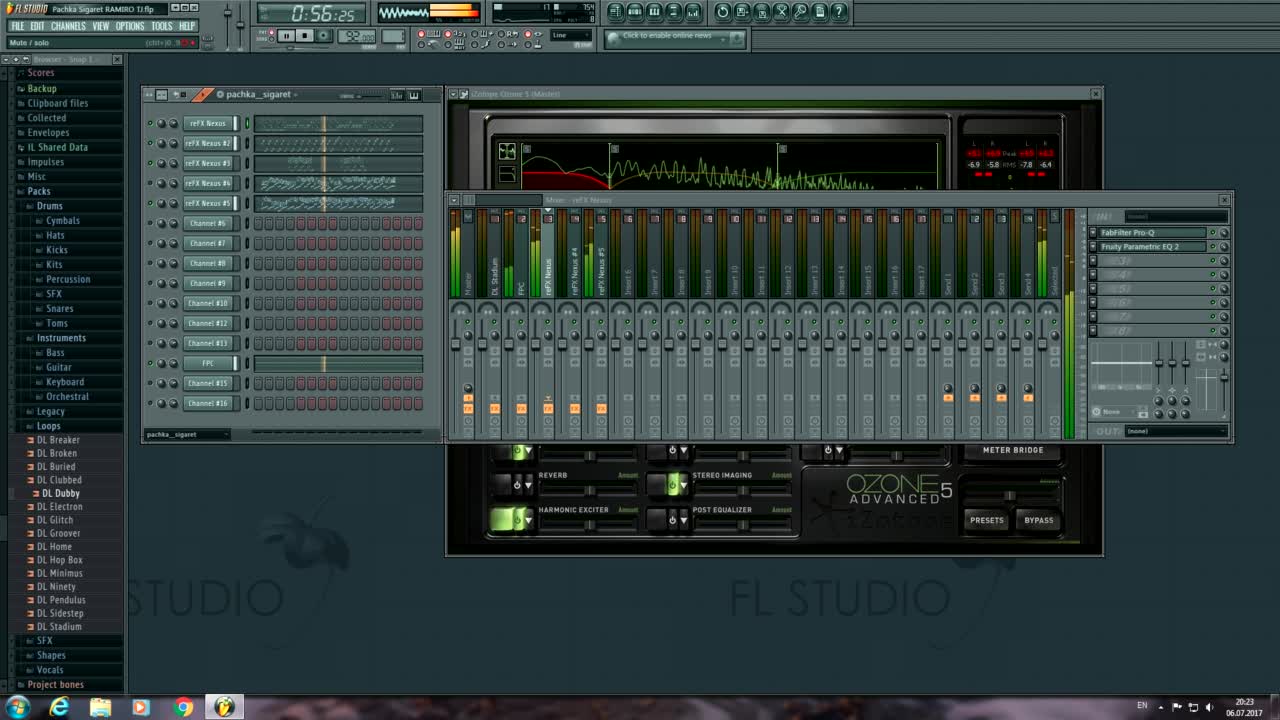Screen dimensions: 1280x720
Task: Open the HELP menu
Action: click(187, 26)
